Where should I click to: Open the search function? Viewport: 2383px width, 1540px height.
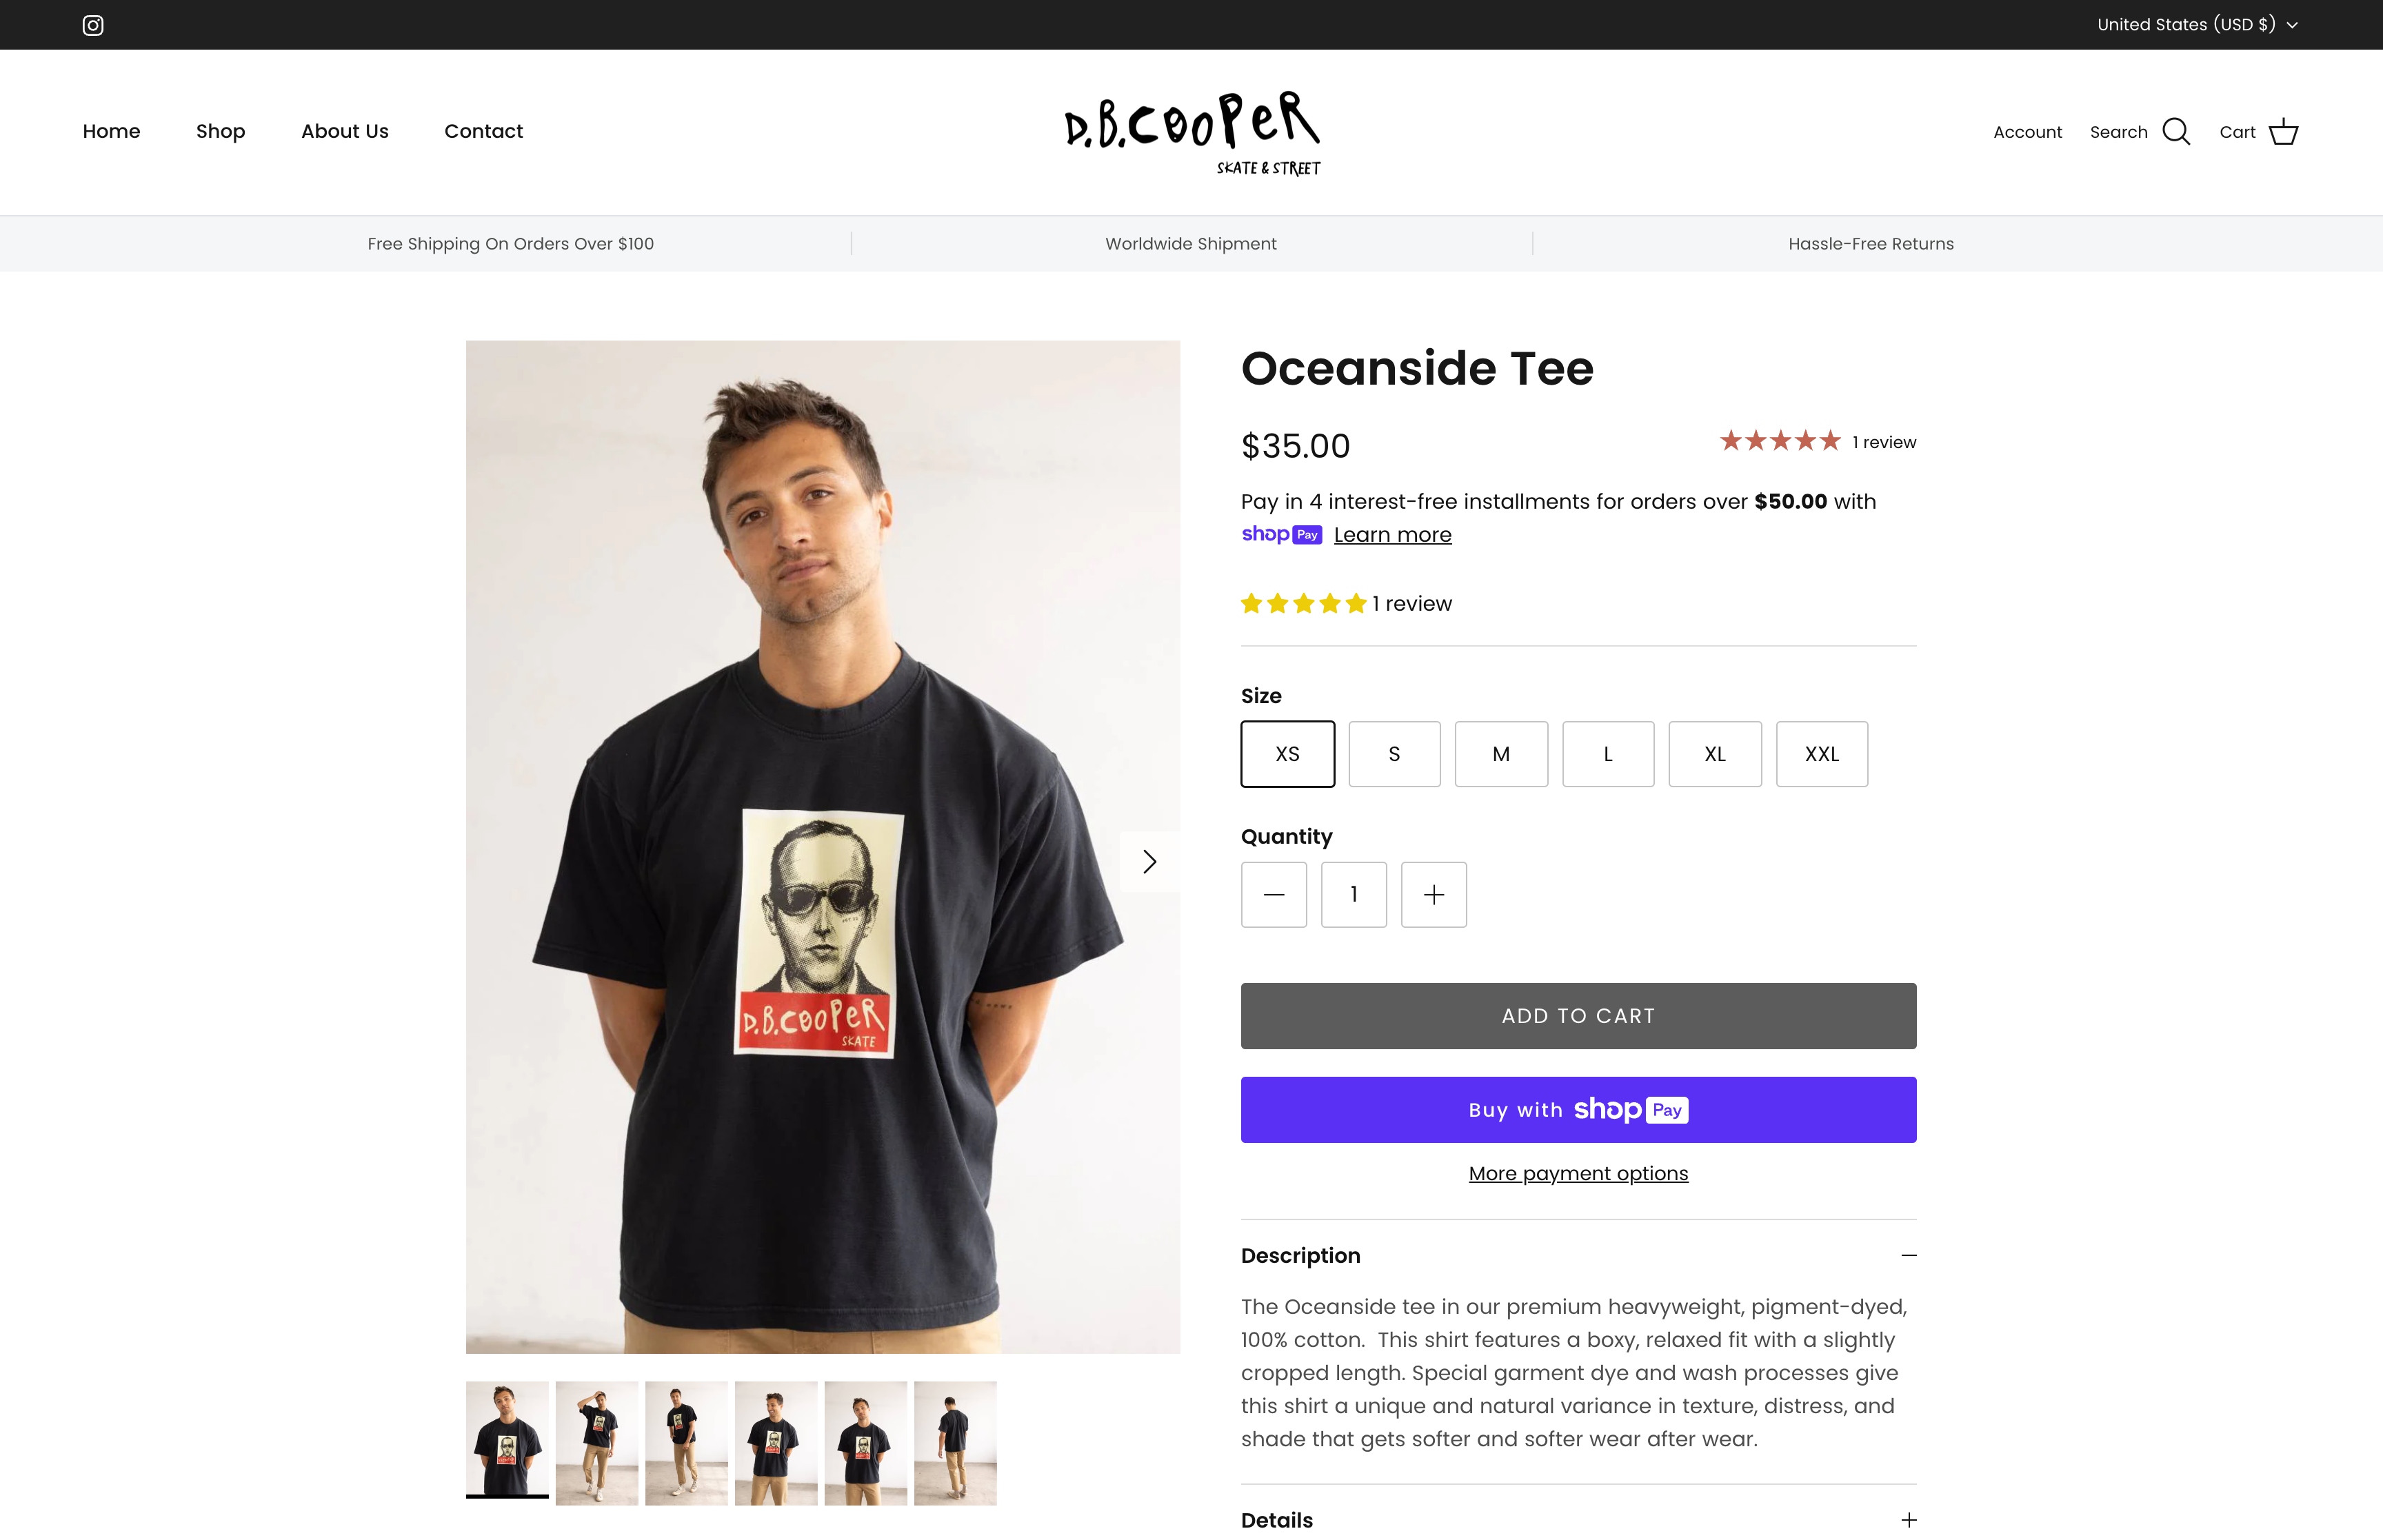2140,131
